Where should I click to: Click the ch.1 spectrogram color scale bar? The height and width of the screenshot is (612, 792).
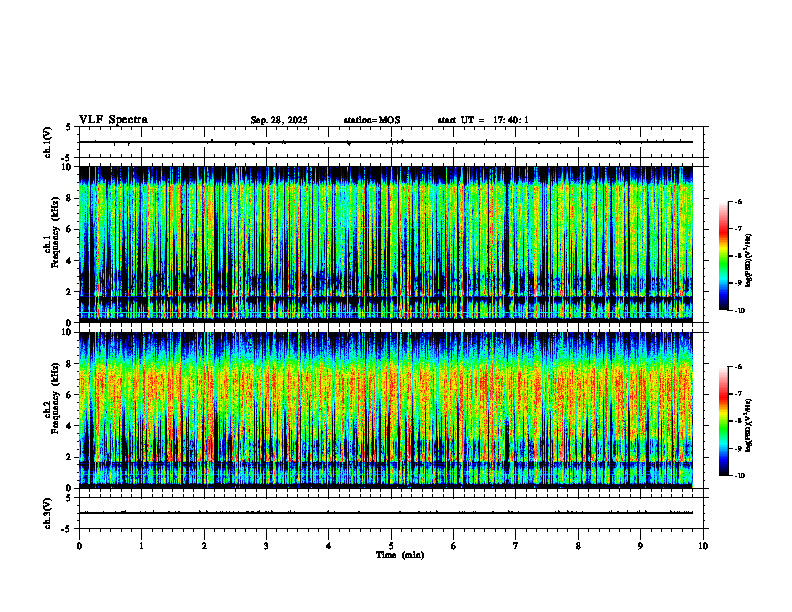coord(724,256)
